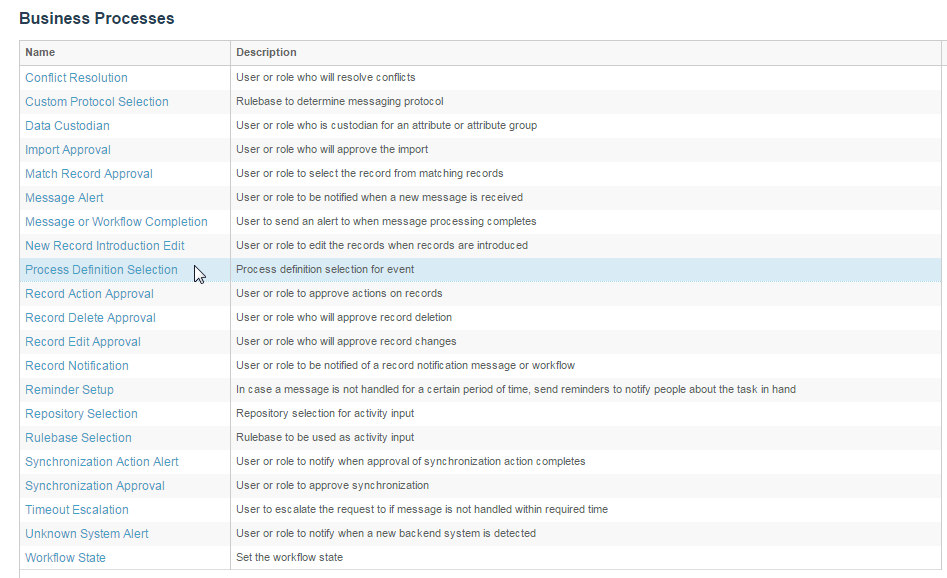Screen dimensions: 947x578
Task: Open the Record Edit Approval link
Action: (83, 342)
